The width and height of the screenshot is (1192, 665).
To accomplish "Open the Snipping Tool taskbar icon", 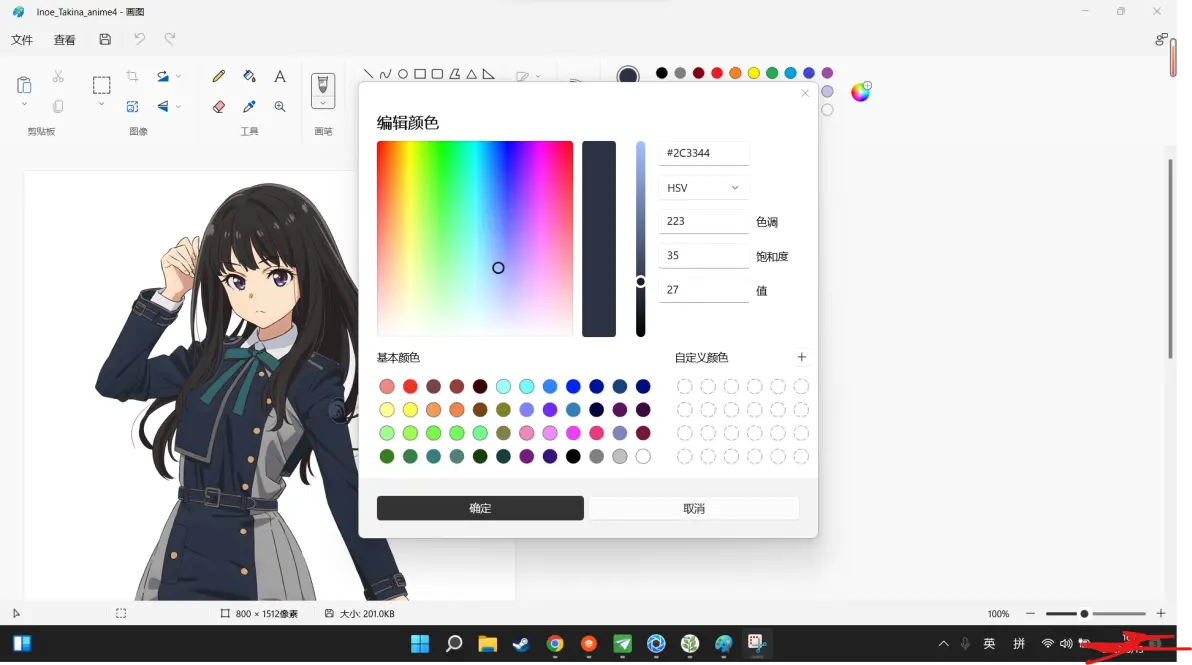I will point(756,644).
